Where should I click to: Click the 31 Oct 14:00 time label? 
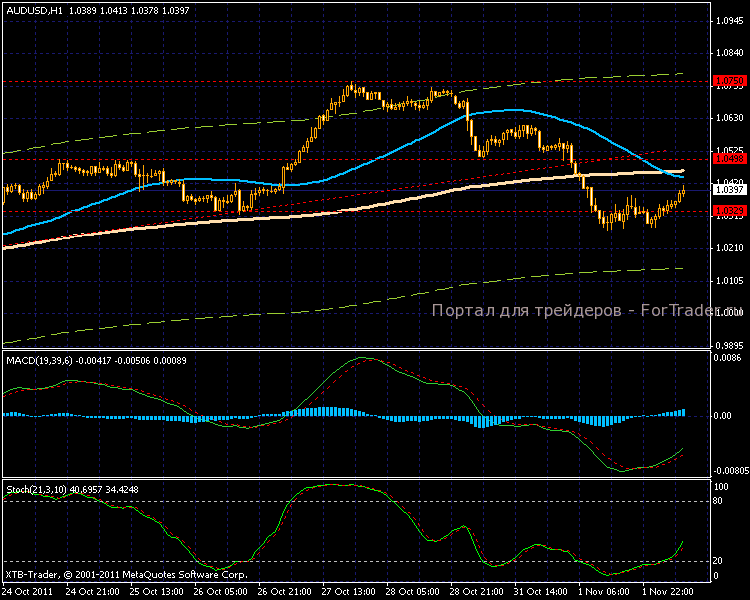(x=541, y=592)
